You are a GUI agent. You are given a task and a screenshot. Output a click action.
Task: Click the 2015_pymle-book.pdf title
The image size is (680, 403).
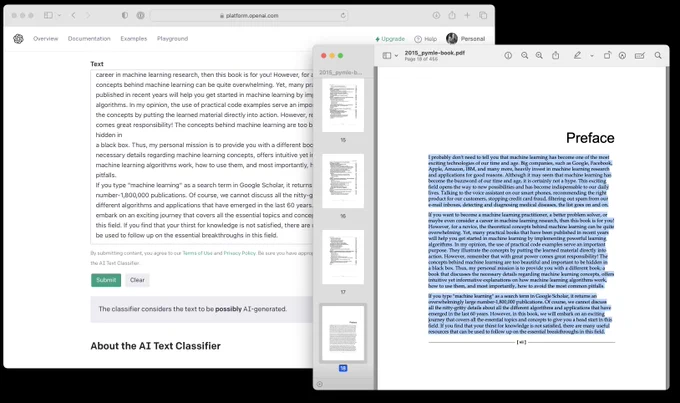pyautogui.click(x=435, y=53)
